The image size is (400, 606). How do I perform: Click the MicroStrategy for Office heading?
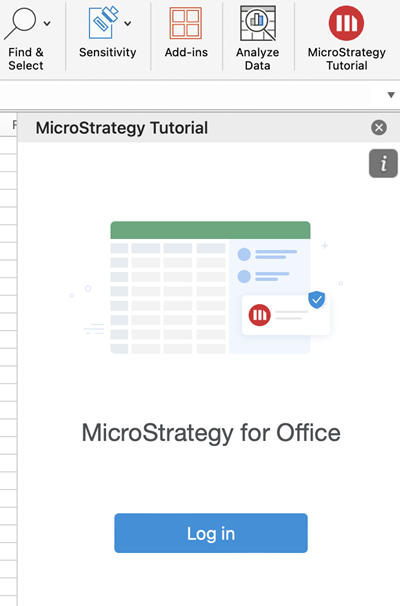point(211,433)
